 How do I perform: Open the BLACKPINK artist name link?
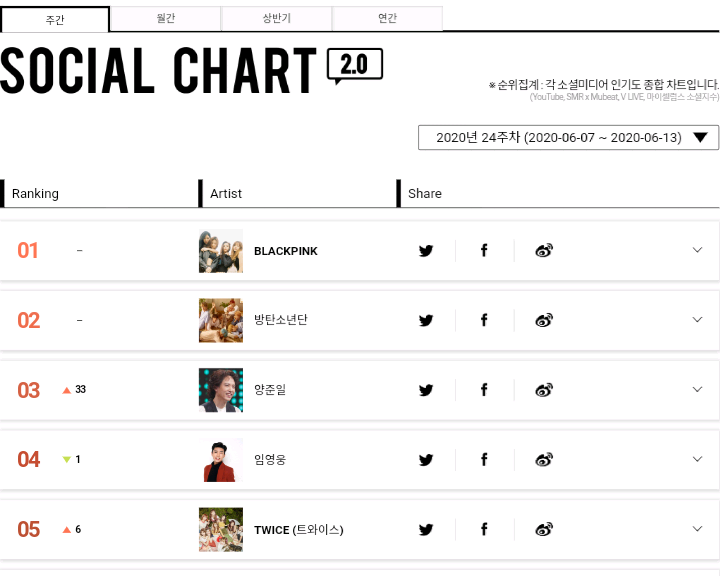[x=286, y=251]
